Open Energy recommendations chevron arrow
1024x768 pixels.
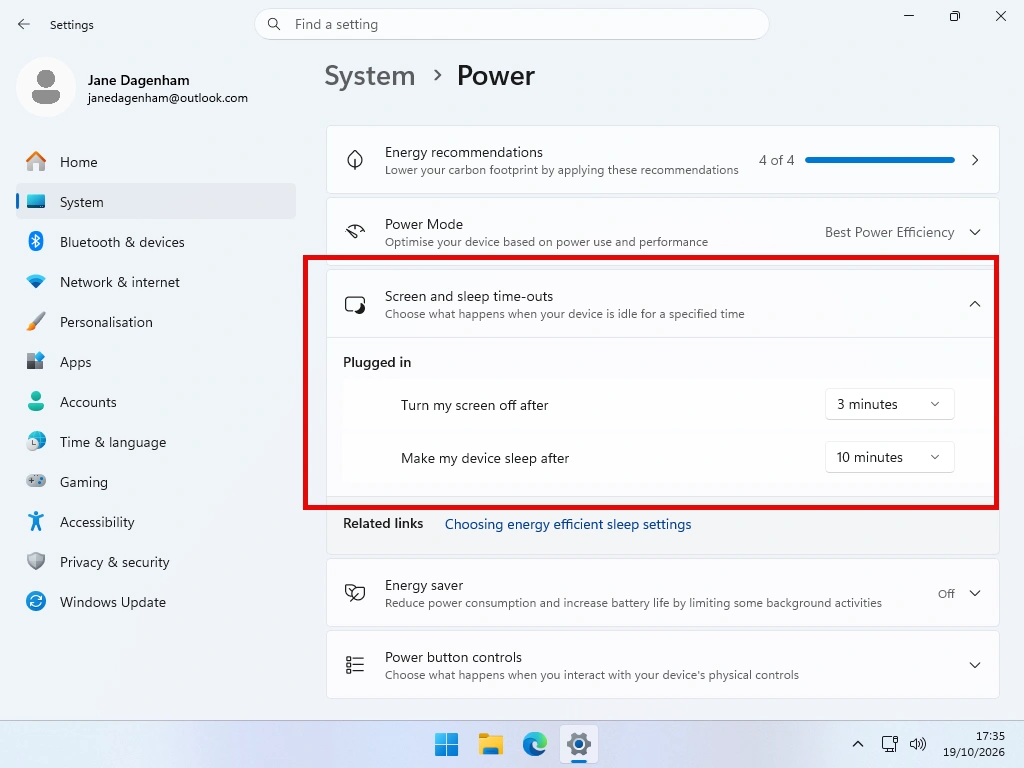[x=974, y=160]
